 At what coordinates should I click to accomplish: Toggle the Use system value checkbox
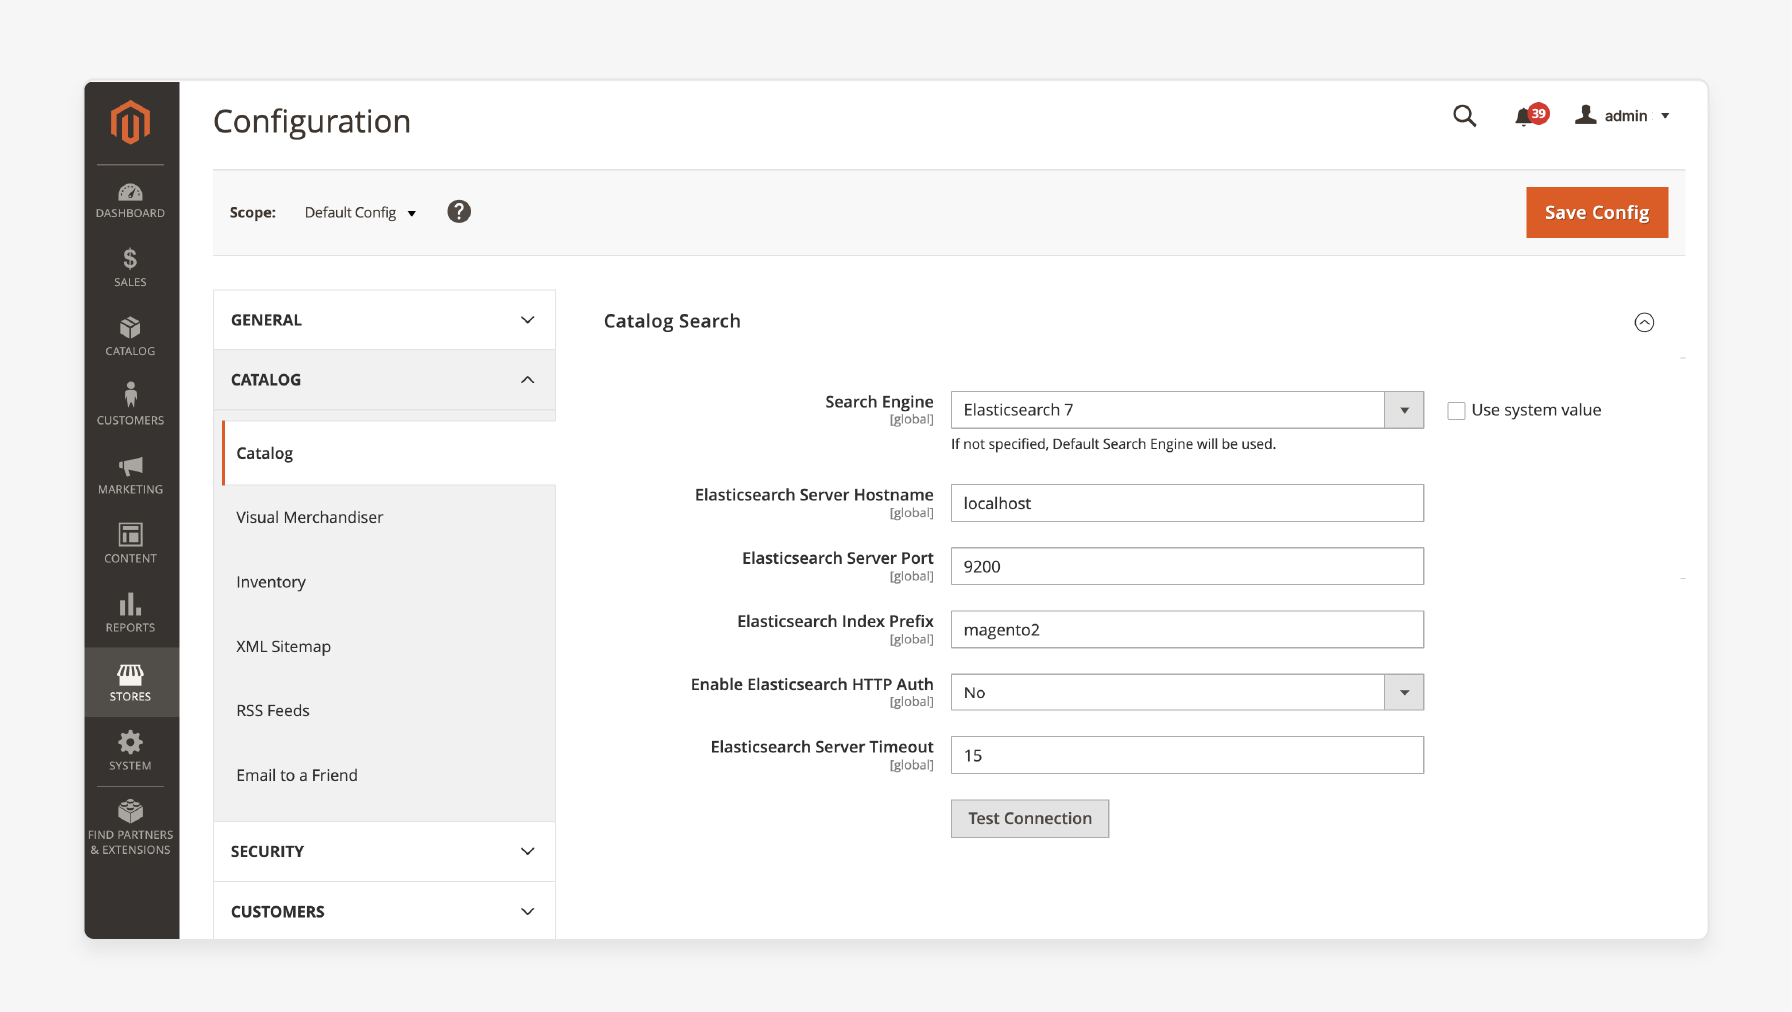1456,411
